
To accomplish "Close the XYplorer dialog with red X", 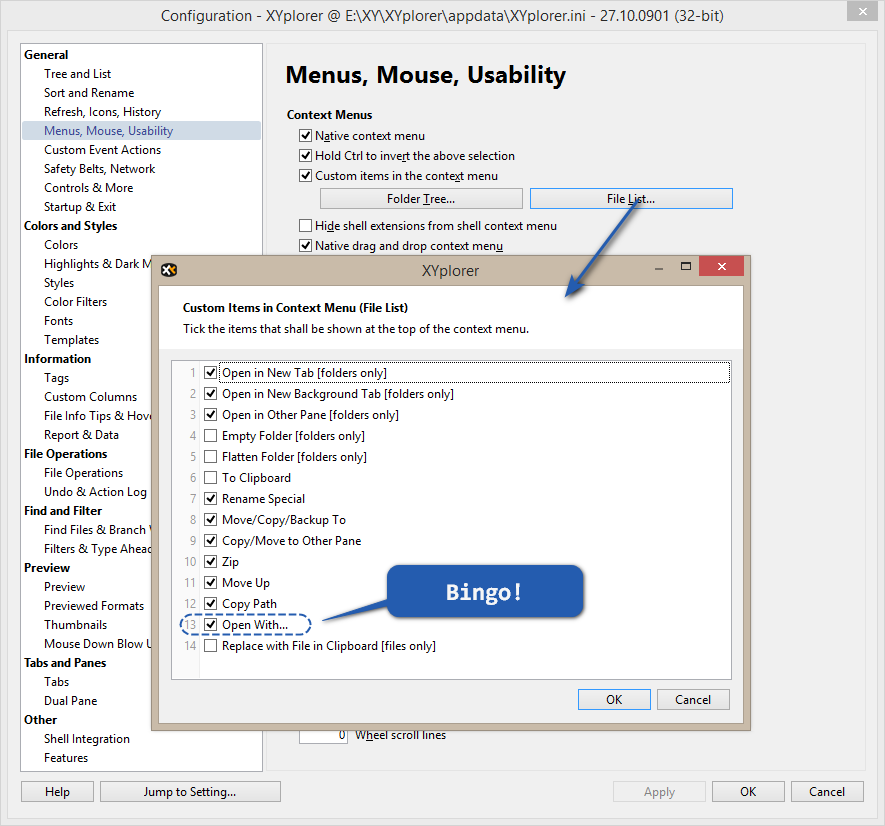I will coord(721,268).
